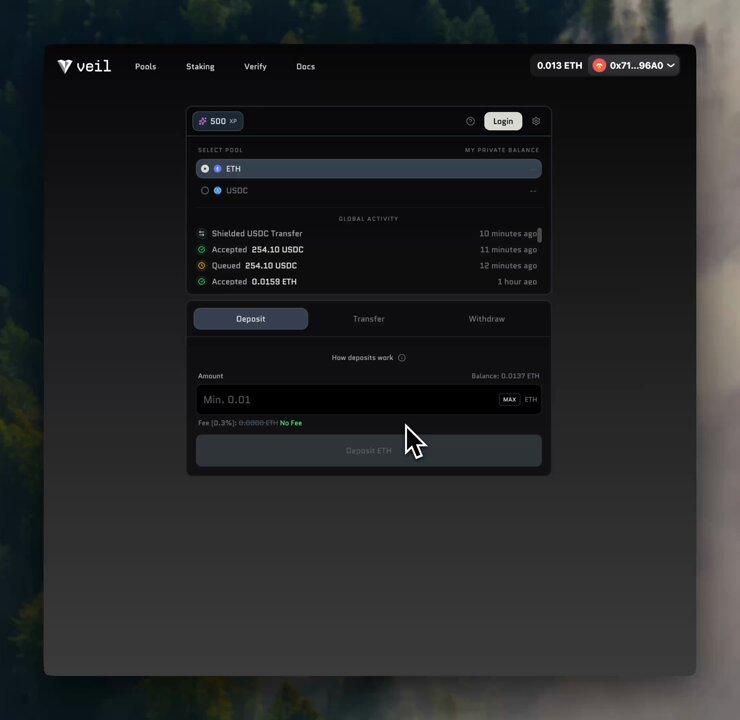Open the 500 XP badge

tap(218, 121)
